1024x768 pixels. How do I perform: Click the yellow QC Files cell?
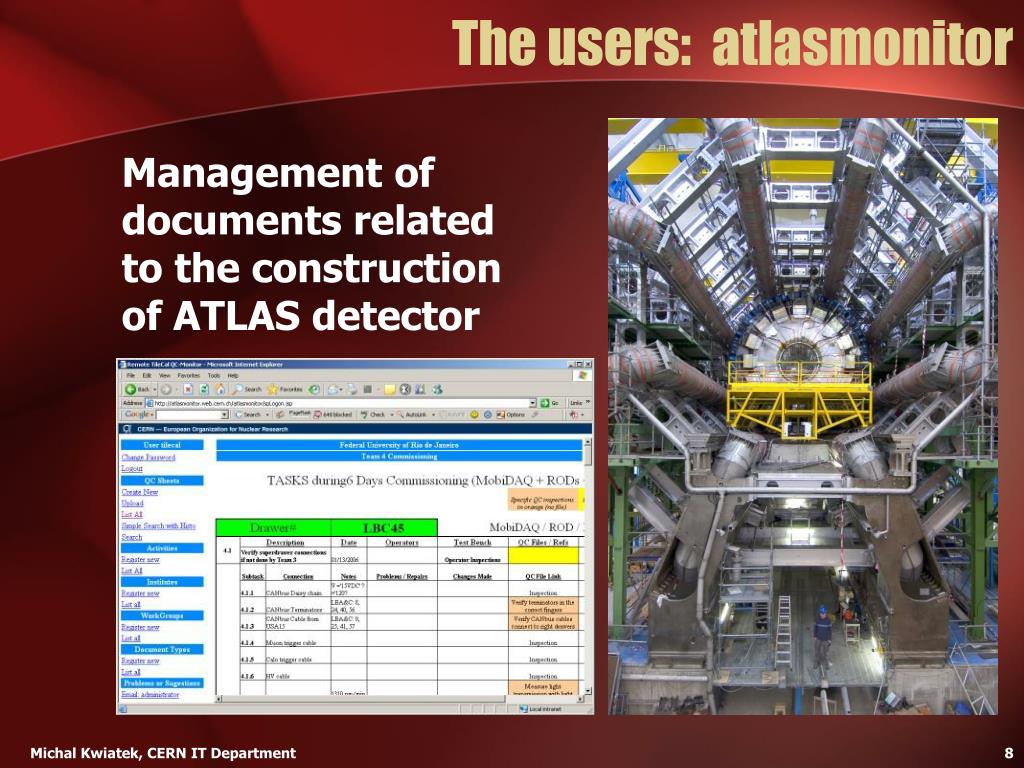click(x=543, y=556)
